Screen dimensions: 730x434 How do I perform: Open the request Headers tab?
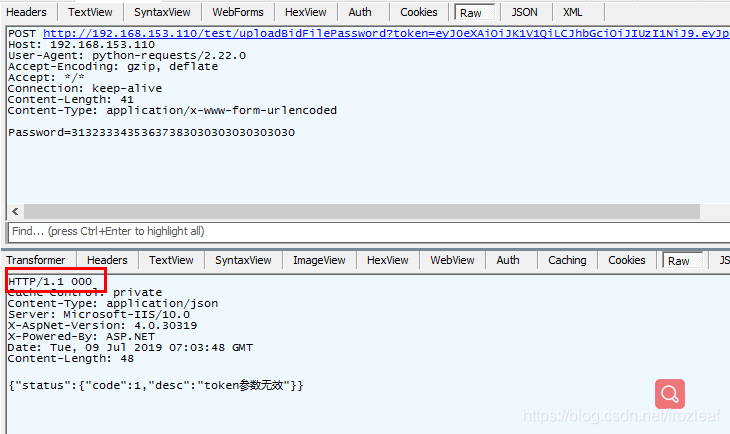27,12
